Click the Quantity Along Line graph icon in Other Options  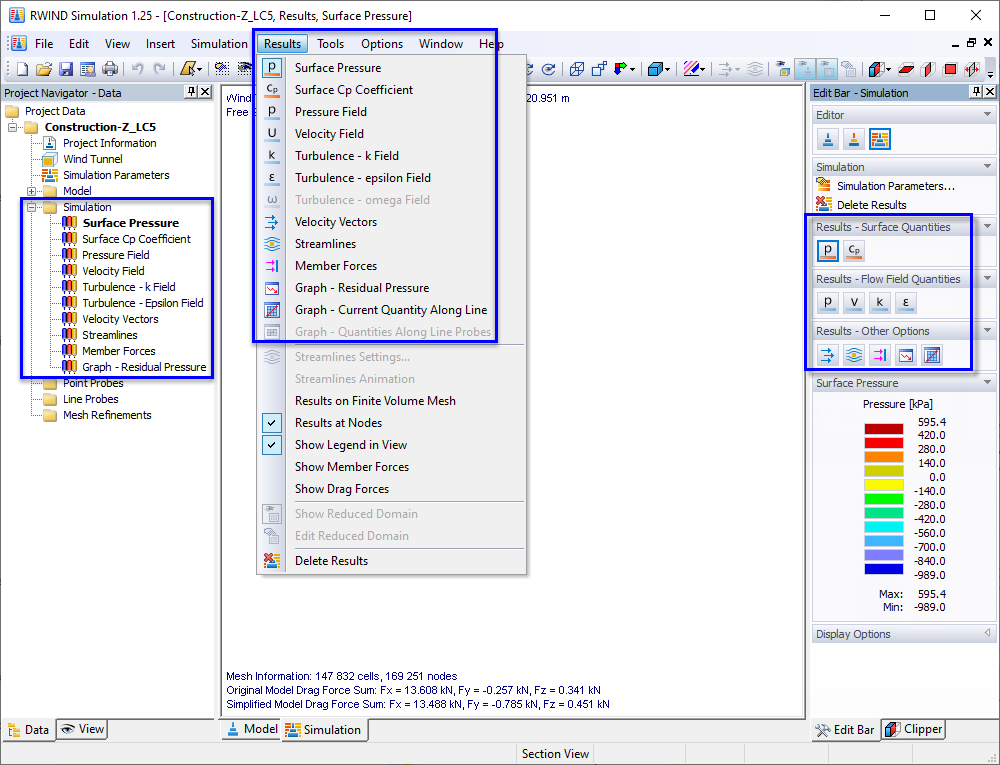tap(932, 355)
